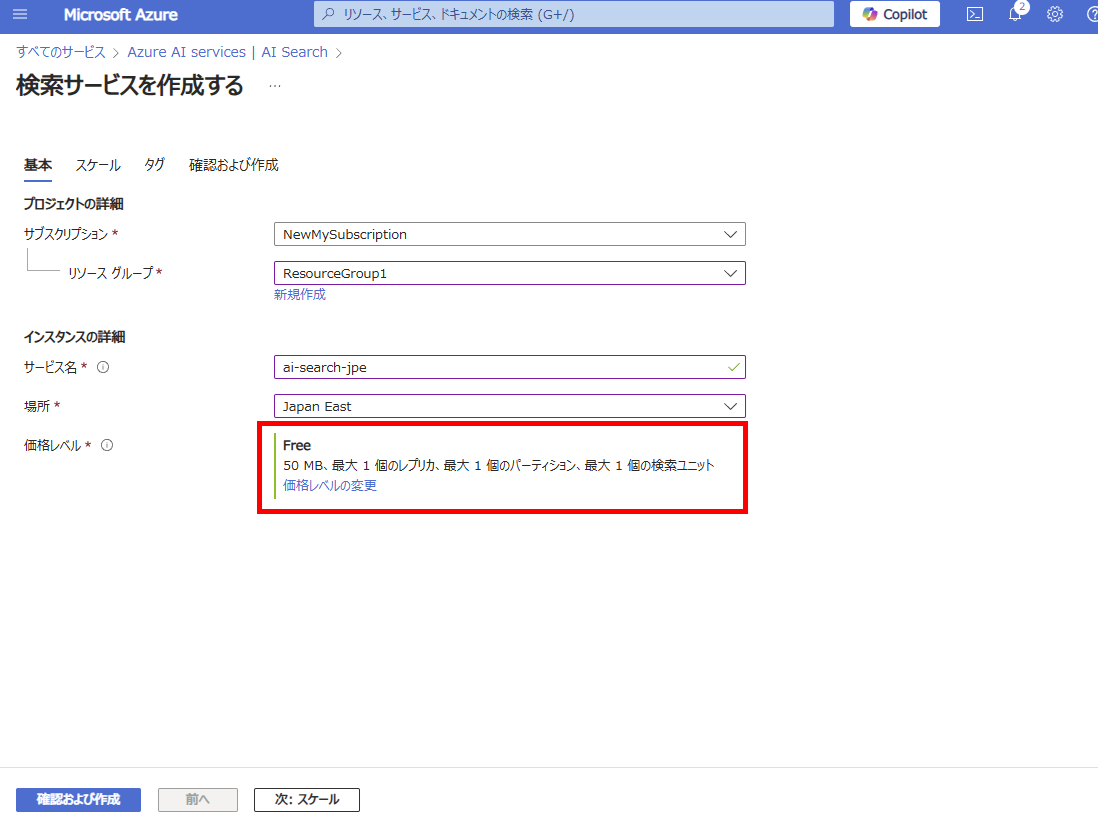Viewport: 1098px width, 820px height.
Task: Click the info icon next to 価格レベル
Action: [107, 445]
